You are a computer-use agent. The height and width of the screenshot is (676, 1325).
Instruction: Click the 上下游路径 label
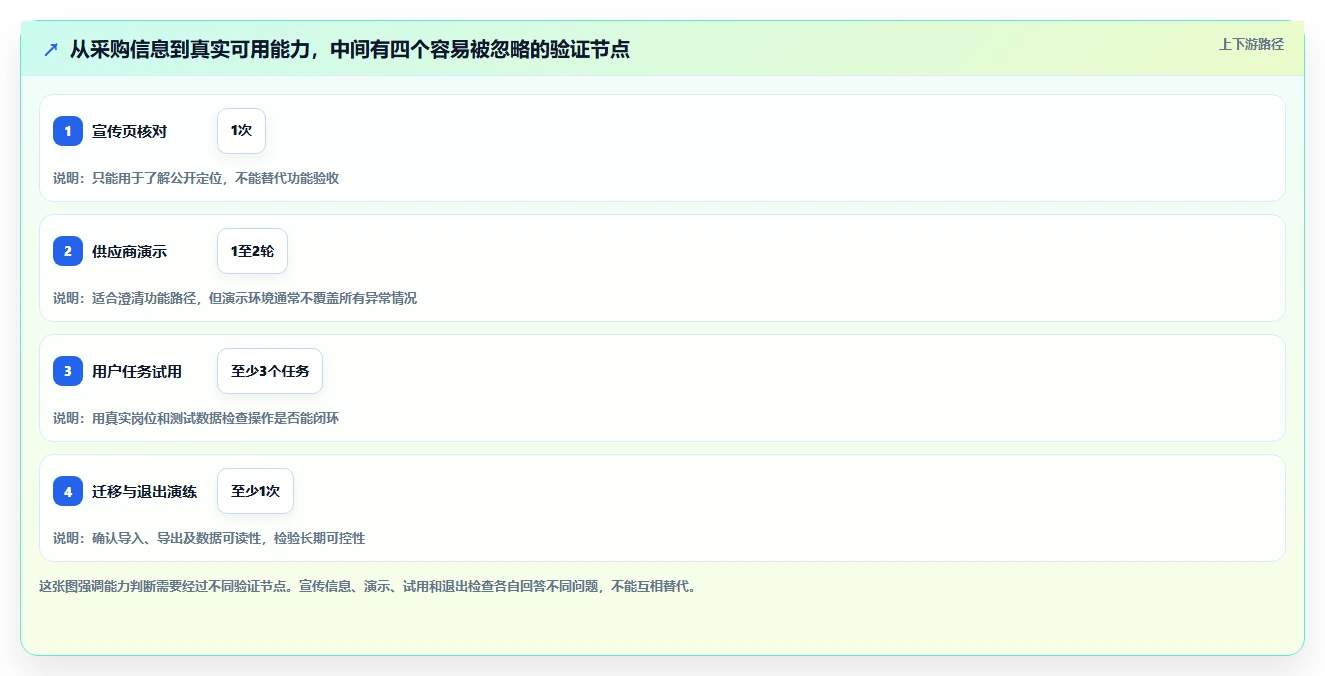tap(1251, 44)
